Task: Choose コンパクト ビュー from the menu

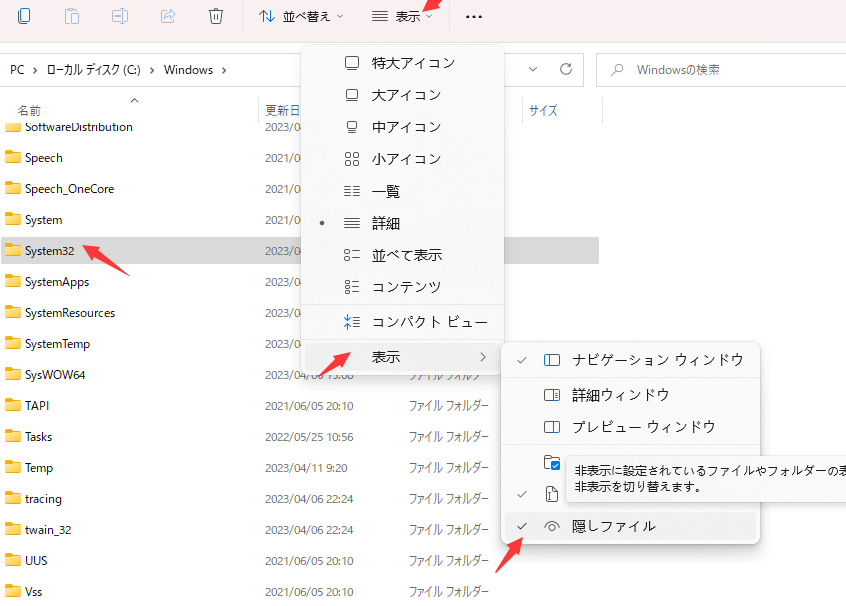Action: coord(429,322)
